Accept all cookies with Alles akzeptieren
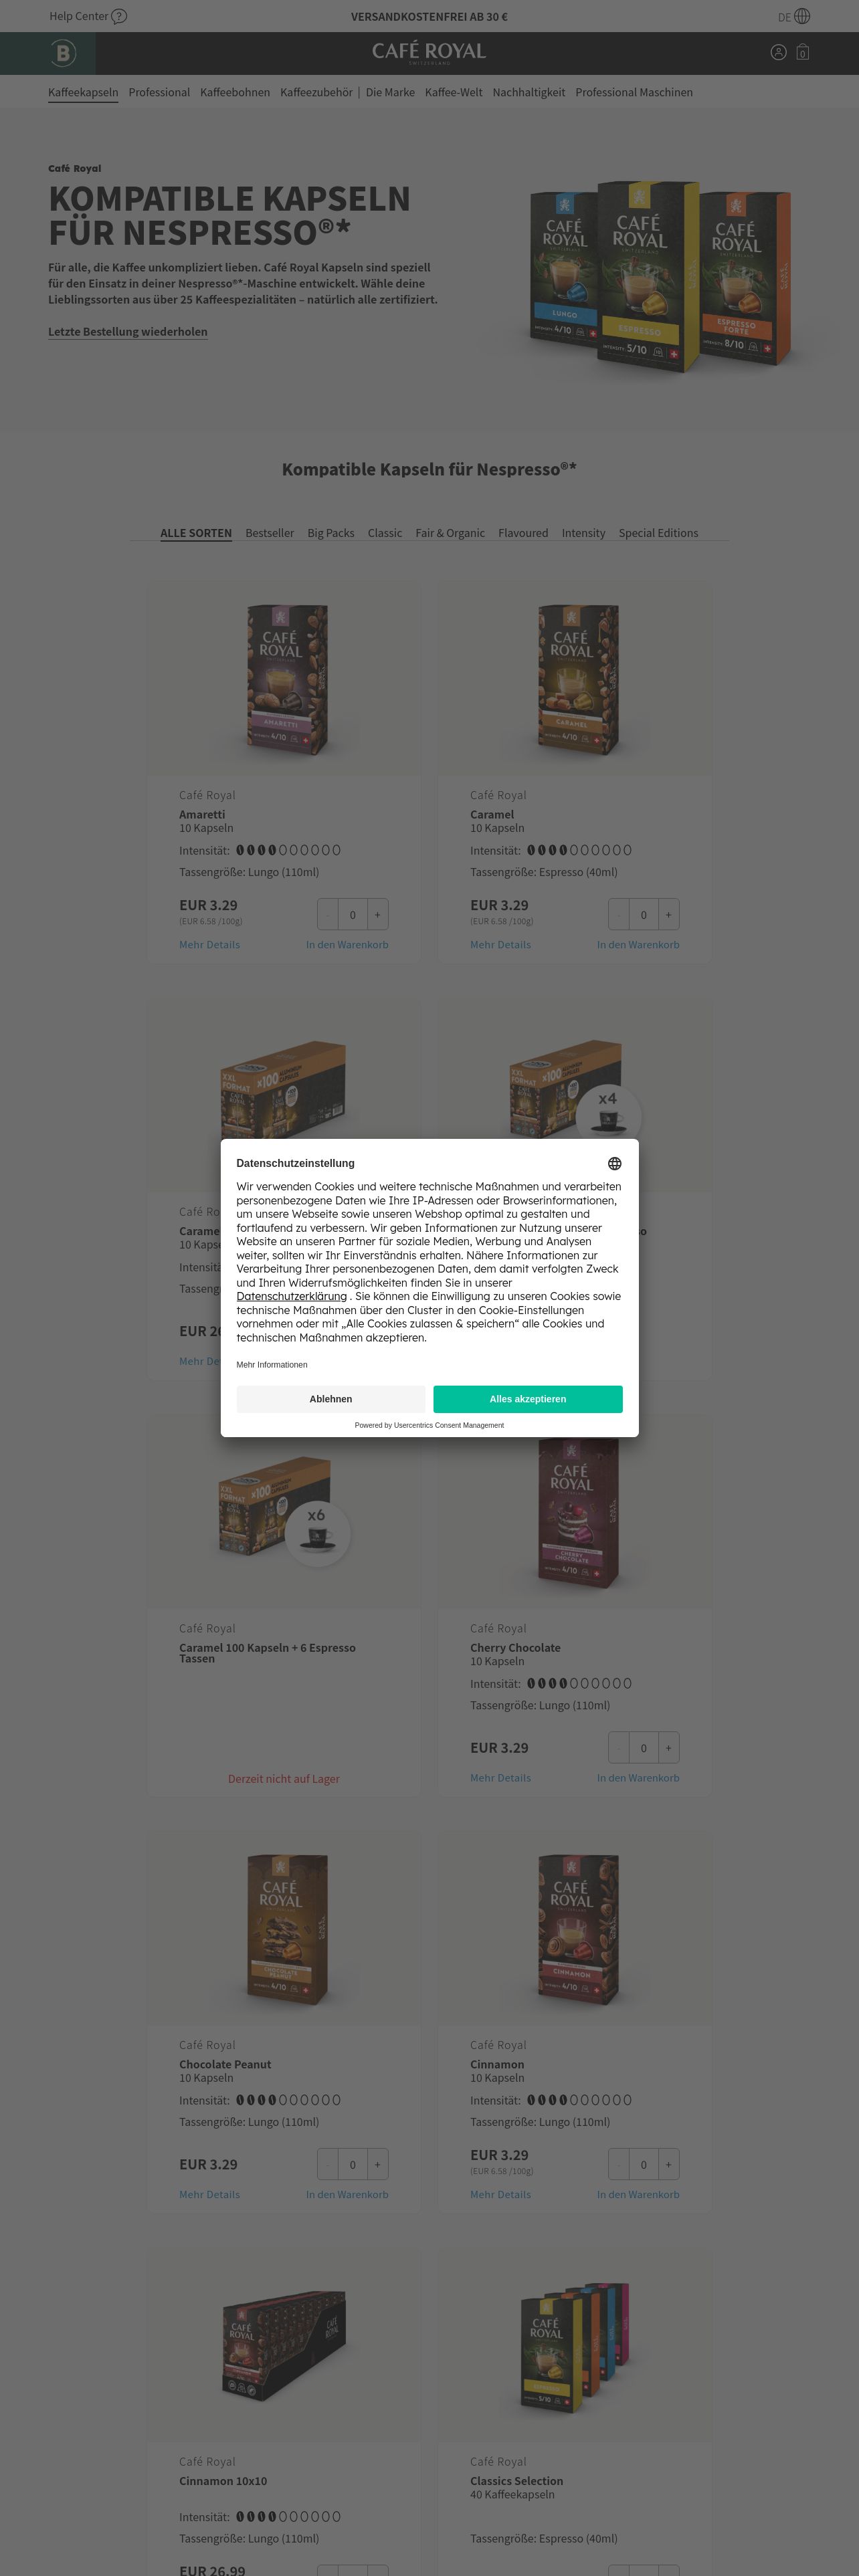 coord(528,1399)
